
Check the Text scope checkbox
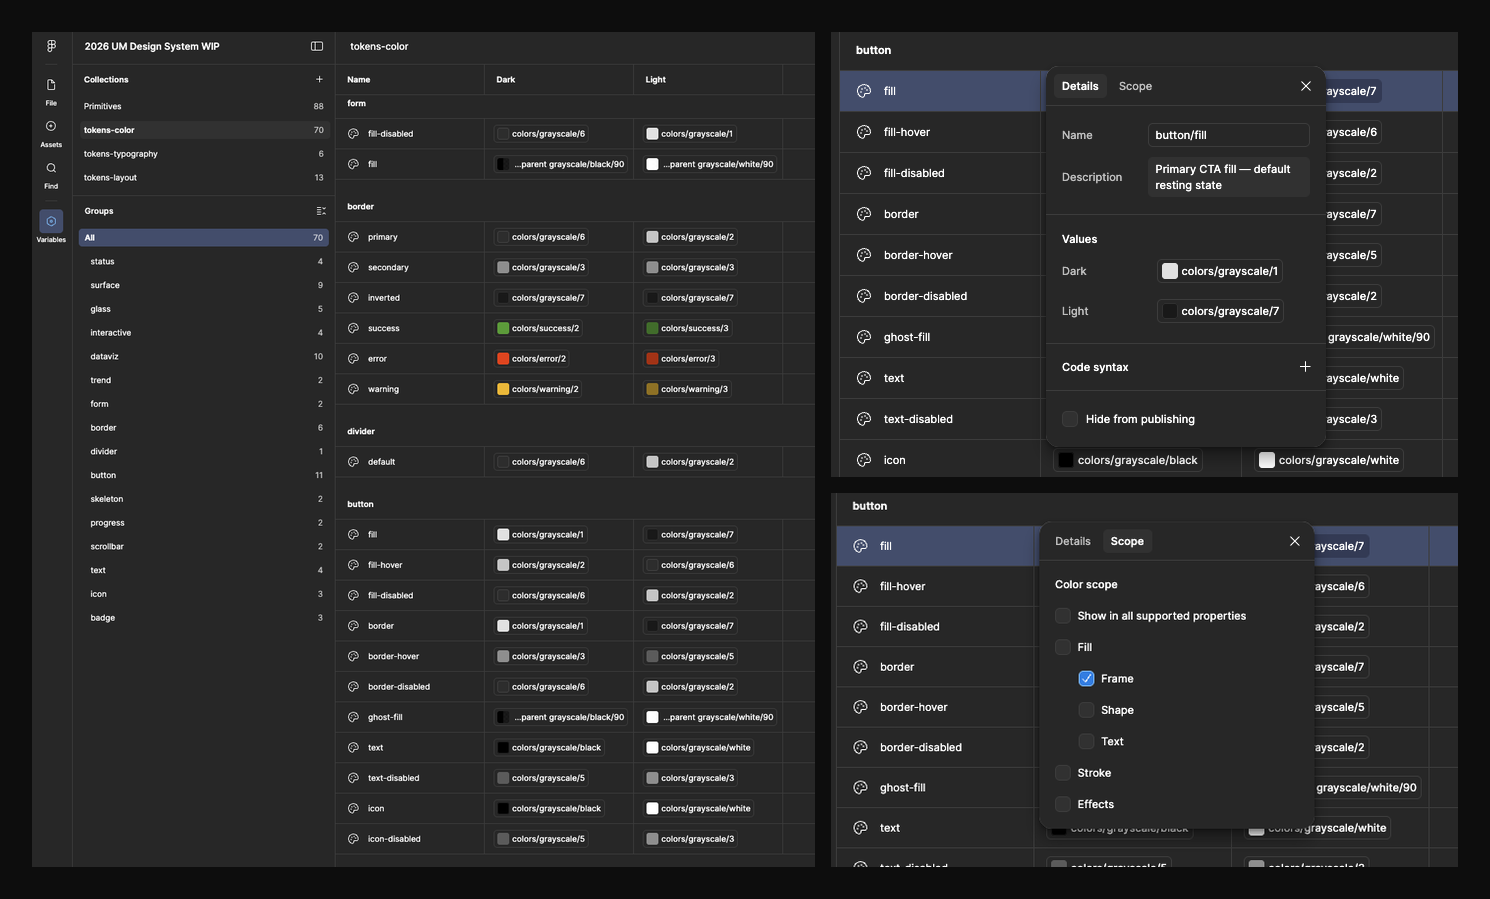point(1086,741)
